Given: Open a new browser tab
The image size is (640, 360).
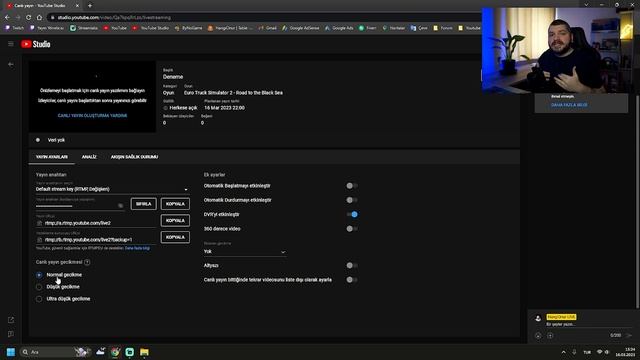Looking at the screenshot, I should pyautogui.click(x=90, y=6).
